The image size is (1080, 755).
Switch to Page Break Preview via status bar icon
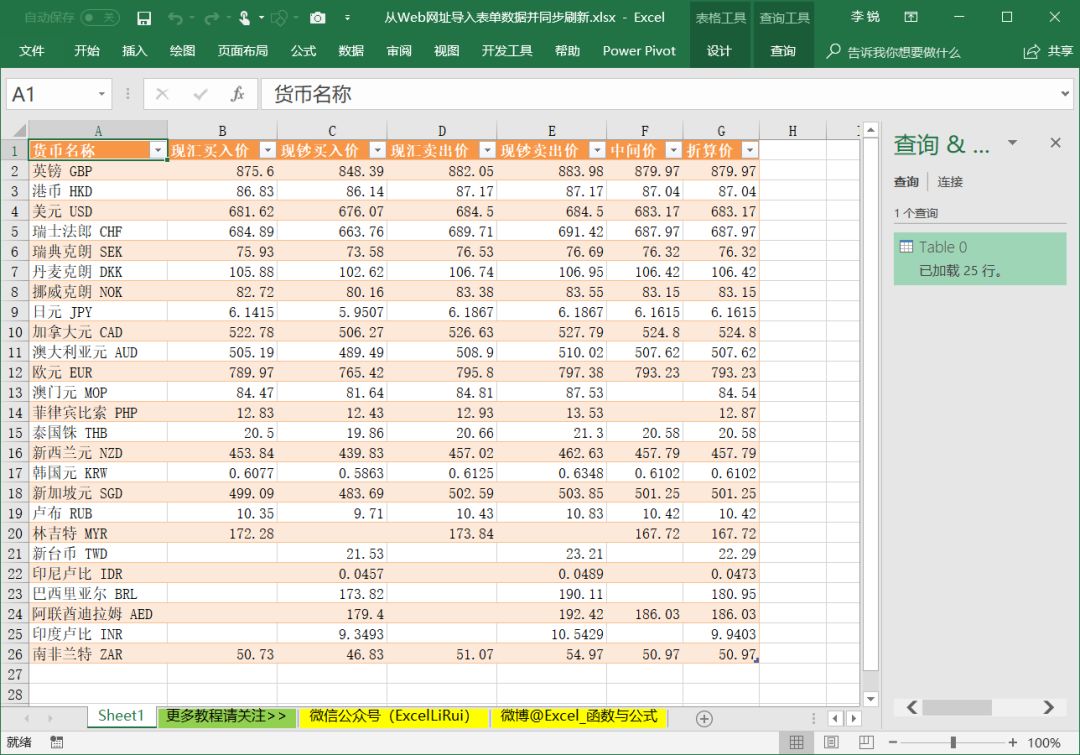click(x=867, y=742)
